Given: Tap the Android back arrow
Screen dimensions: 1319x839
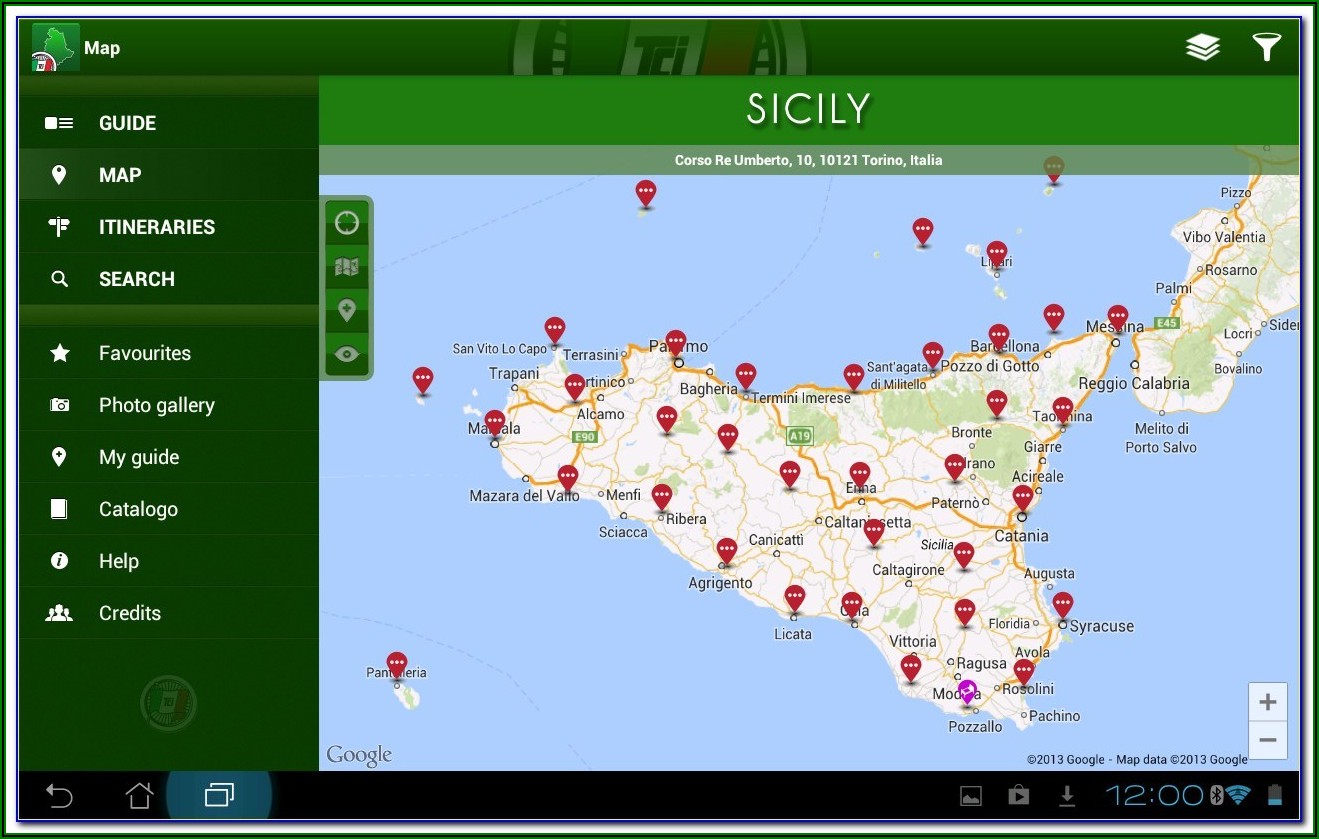Looking at the screenshot, I should coord(60,796).
